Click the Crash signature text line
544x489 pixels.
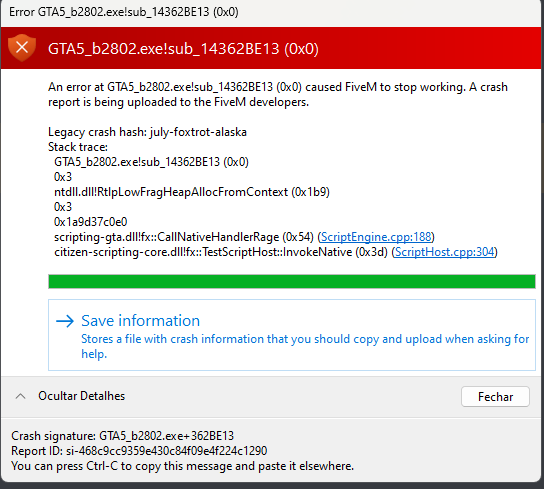pyautogui.click(x=122, y=436)
